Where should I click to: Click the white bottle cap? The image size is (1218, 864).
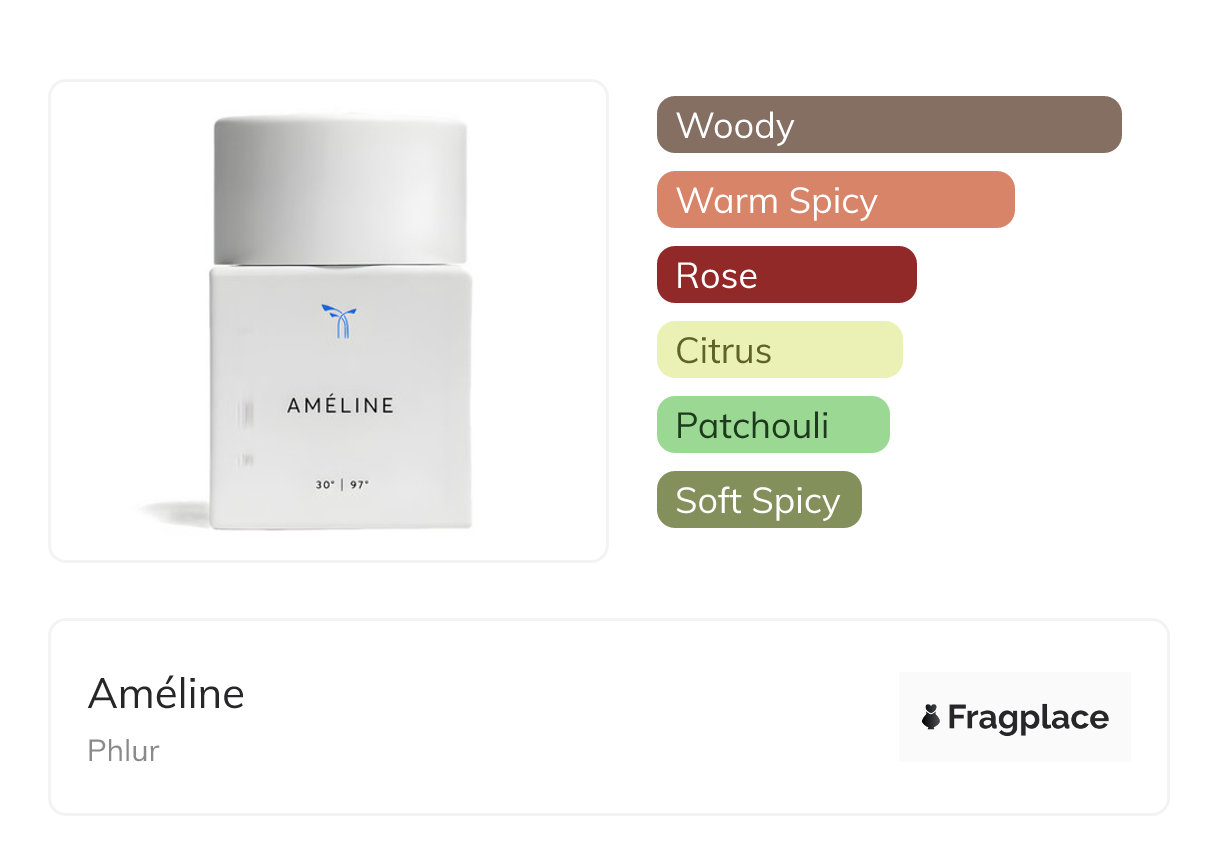(x=340, y=190)
